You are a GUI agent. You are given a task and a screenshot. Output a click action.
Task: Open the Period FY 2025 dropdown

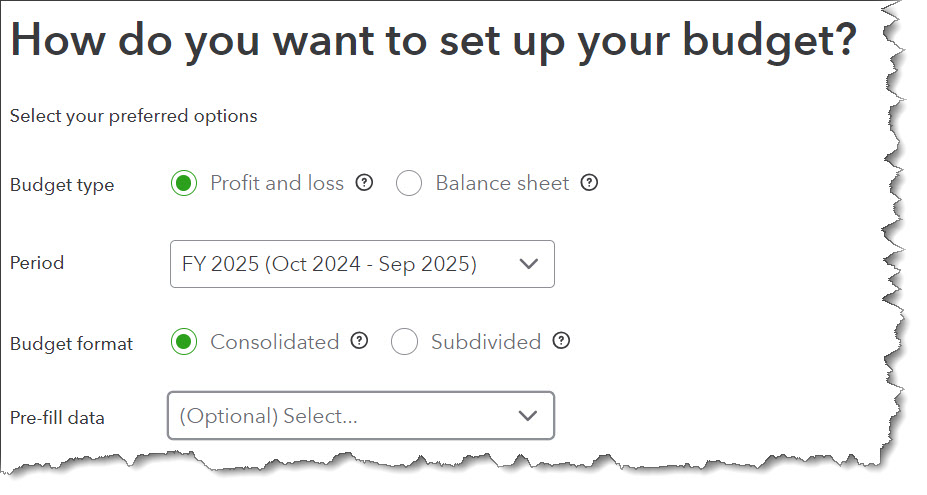(361, 264)
